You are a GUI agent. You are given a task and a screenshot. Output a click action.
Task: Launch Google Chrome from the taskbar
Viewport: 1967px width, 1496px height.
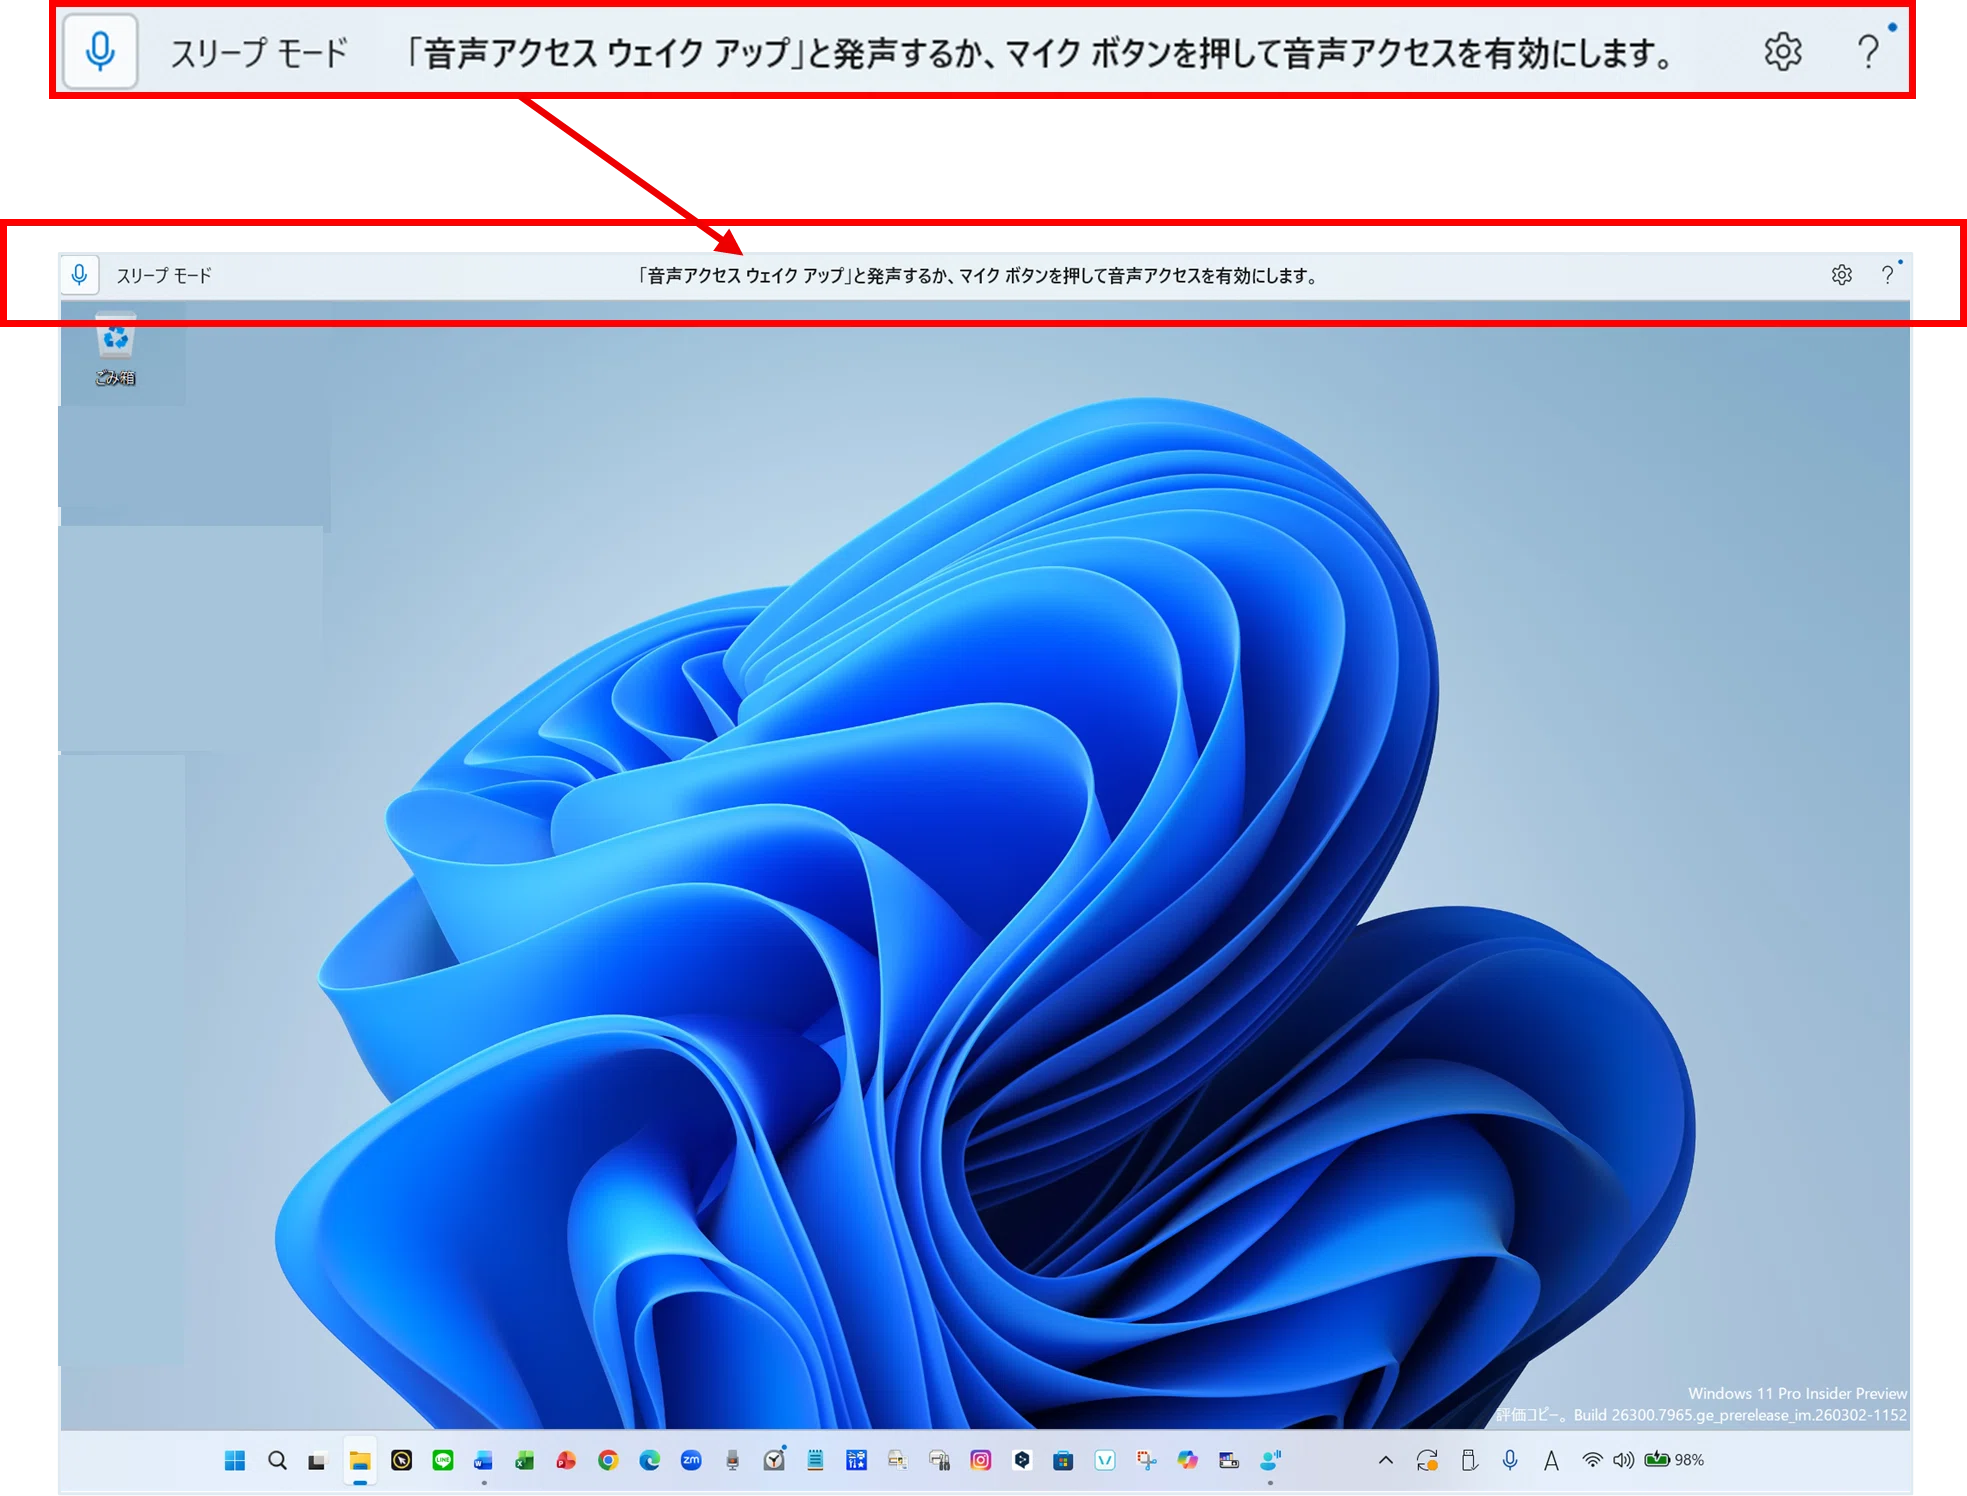pos(608,1460)
